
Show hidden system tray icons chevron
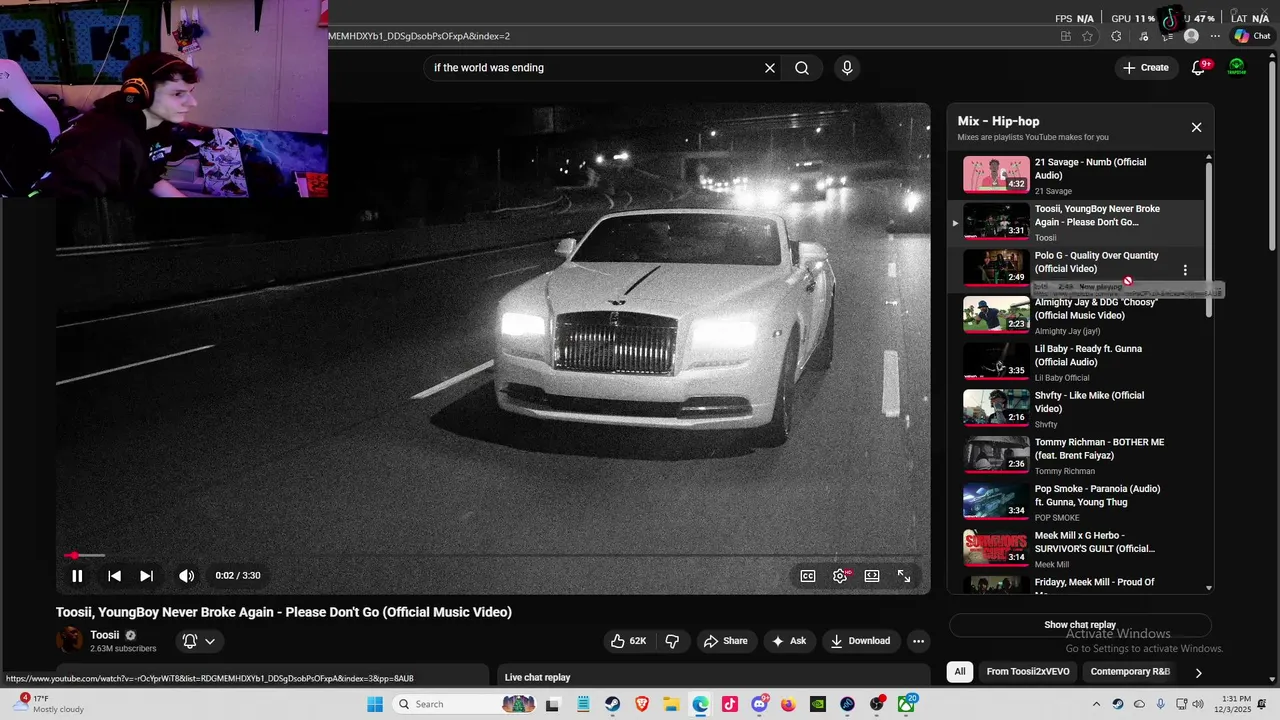pos(1097,704)
